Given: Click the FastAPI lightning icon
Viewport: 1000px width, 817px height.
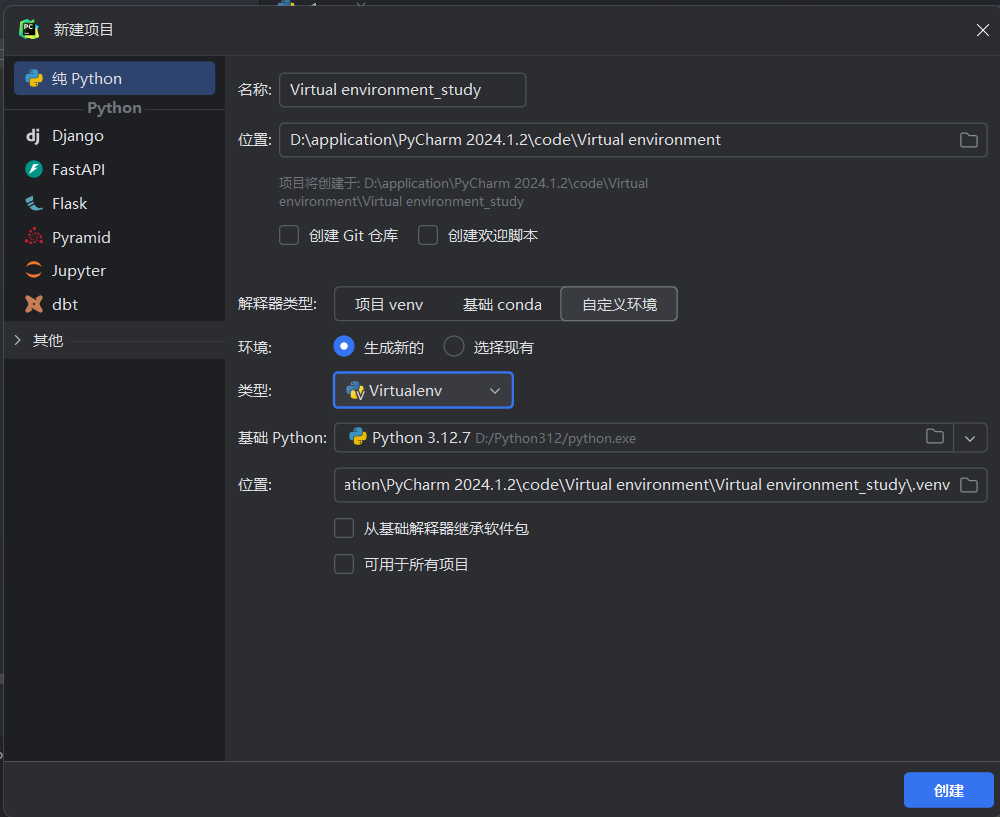Looking at the screenshot, I should pos(34,169).
